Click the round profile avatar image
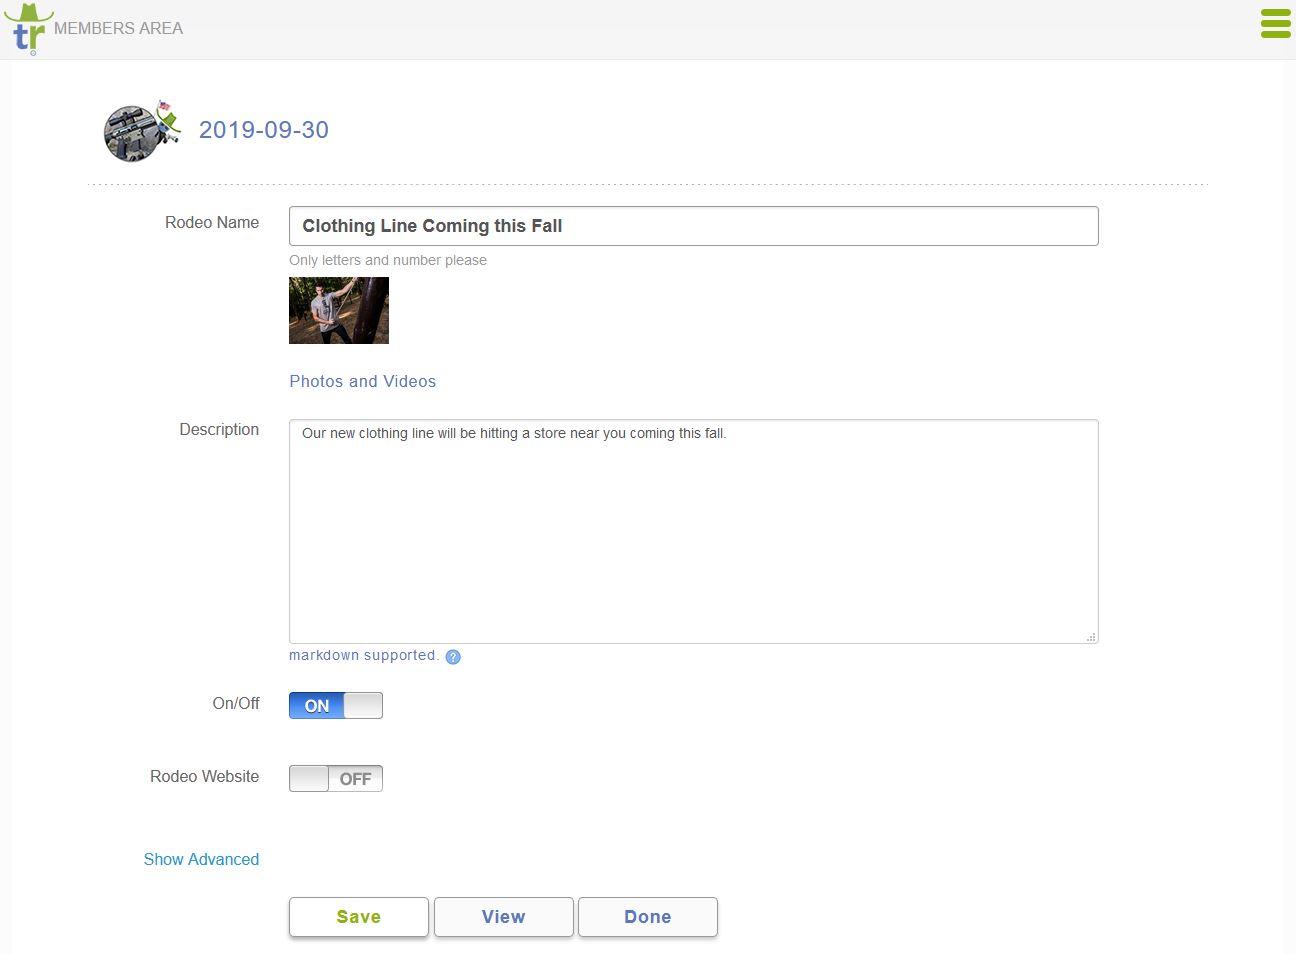Screen dimensions: 1296x954 coord(131,133)
